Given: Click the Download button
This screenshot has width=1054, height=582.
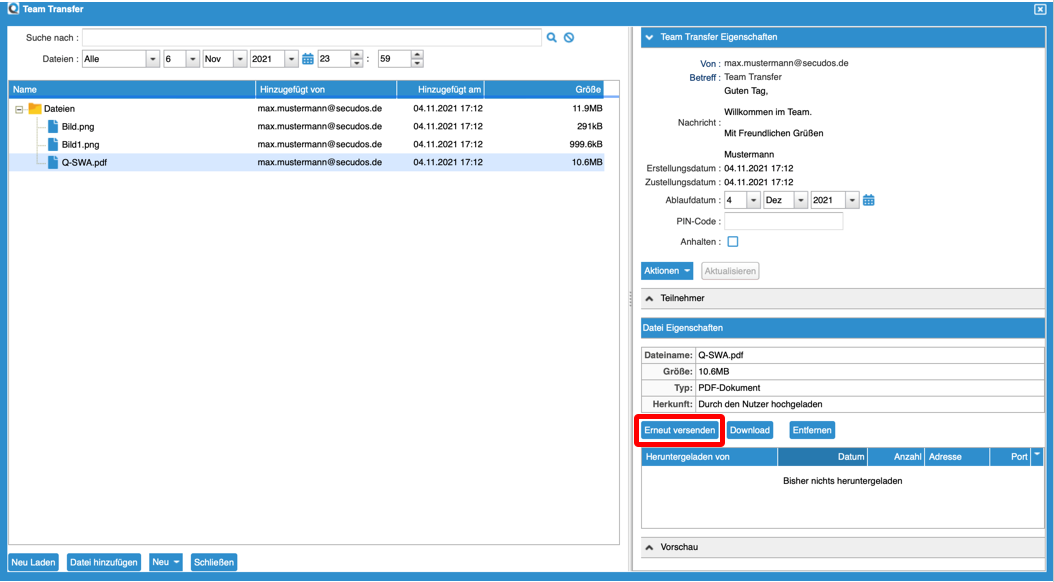Looking at the screenshot, I should (x=749, y=430).
